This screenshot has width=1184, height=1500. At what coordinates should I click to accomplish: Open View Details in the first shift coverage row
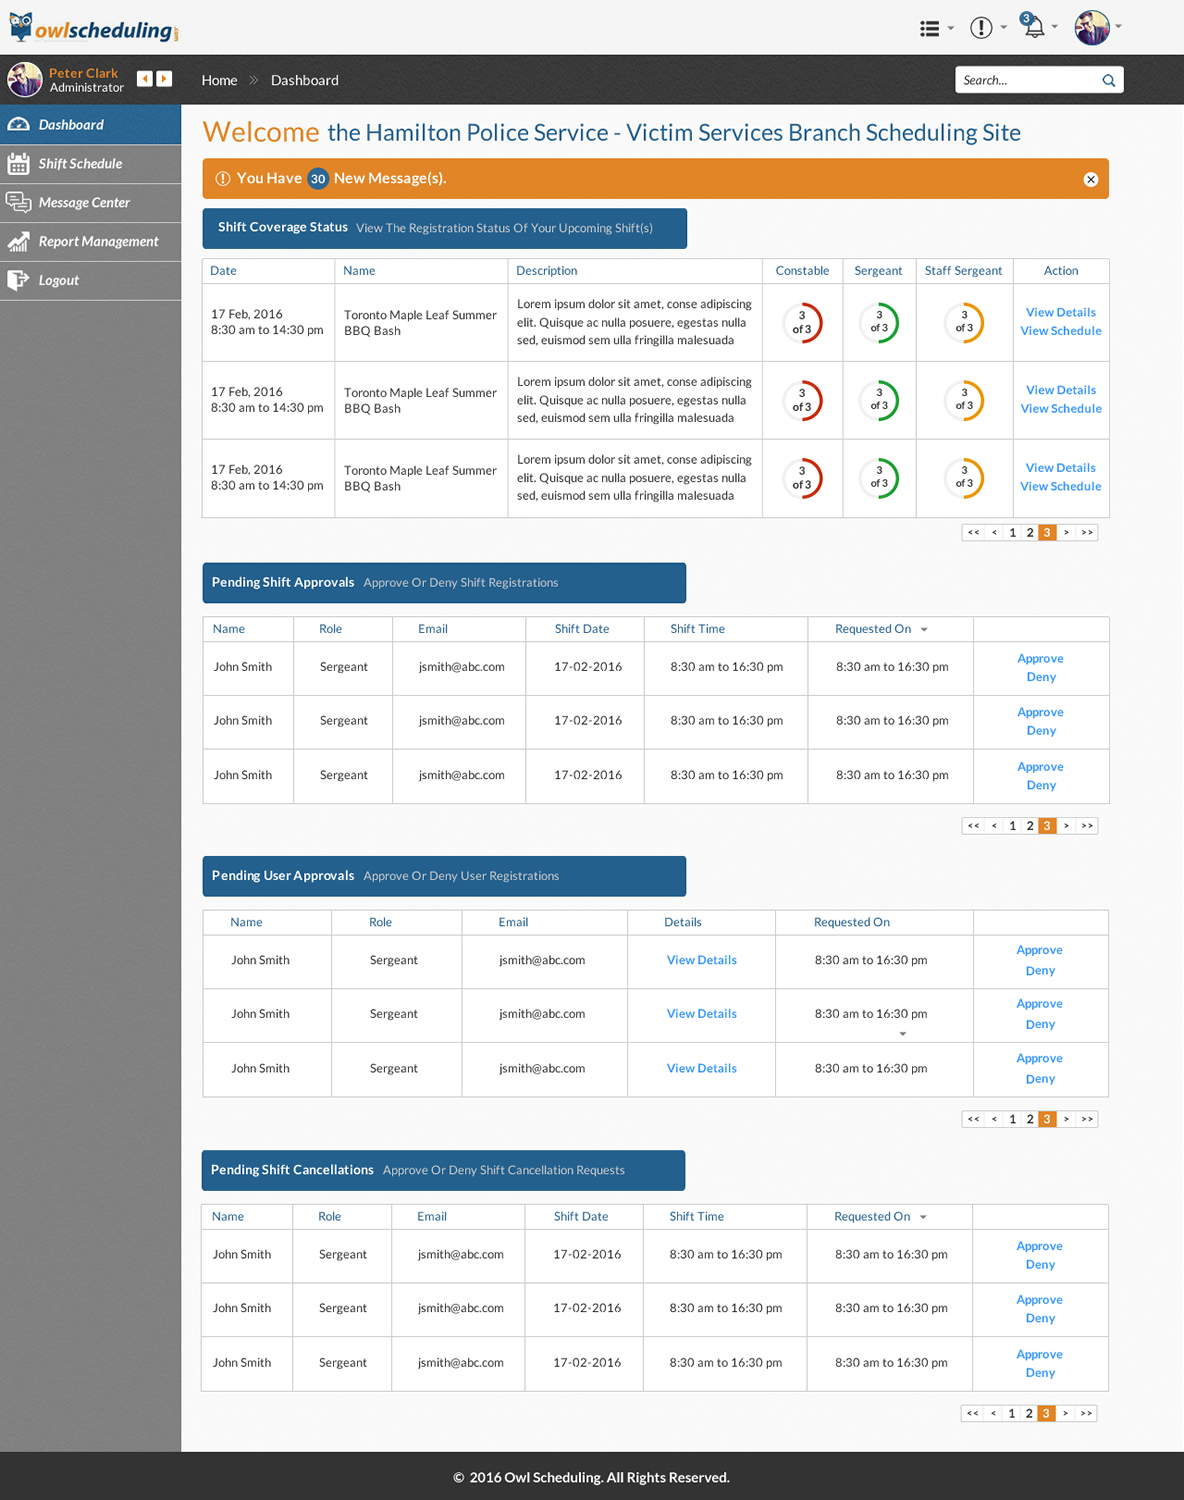[1061, 313]
